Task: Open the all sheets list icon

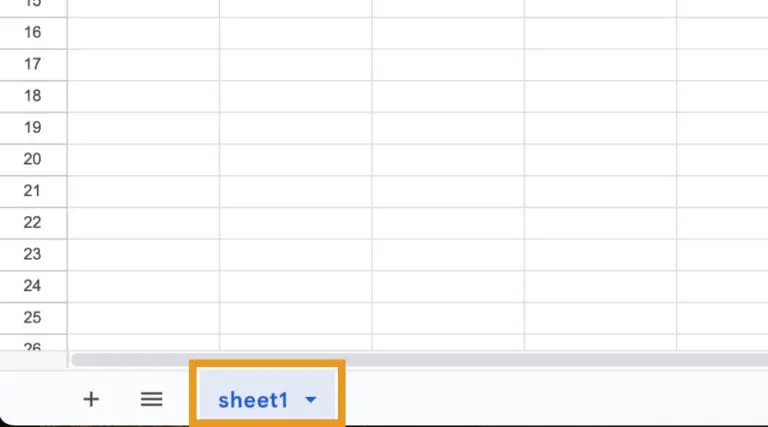Action: [x=151, y=399]
